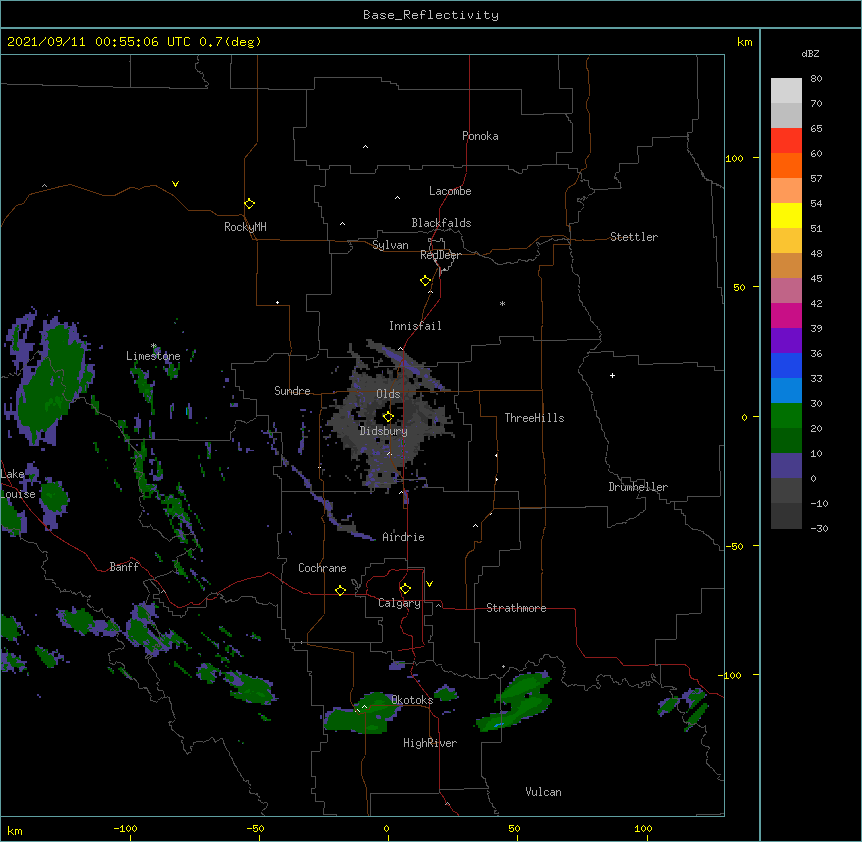Select the yellow radar-site diamond between Olds and Didsbury

388,417
